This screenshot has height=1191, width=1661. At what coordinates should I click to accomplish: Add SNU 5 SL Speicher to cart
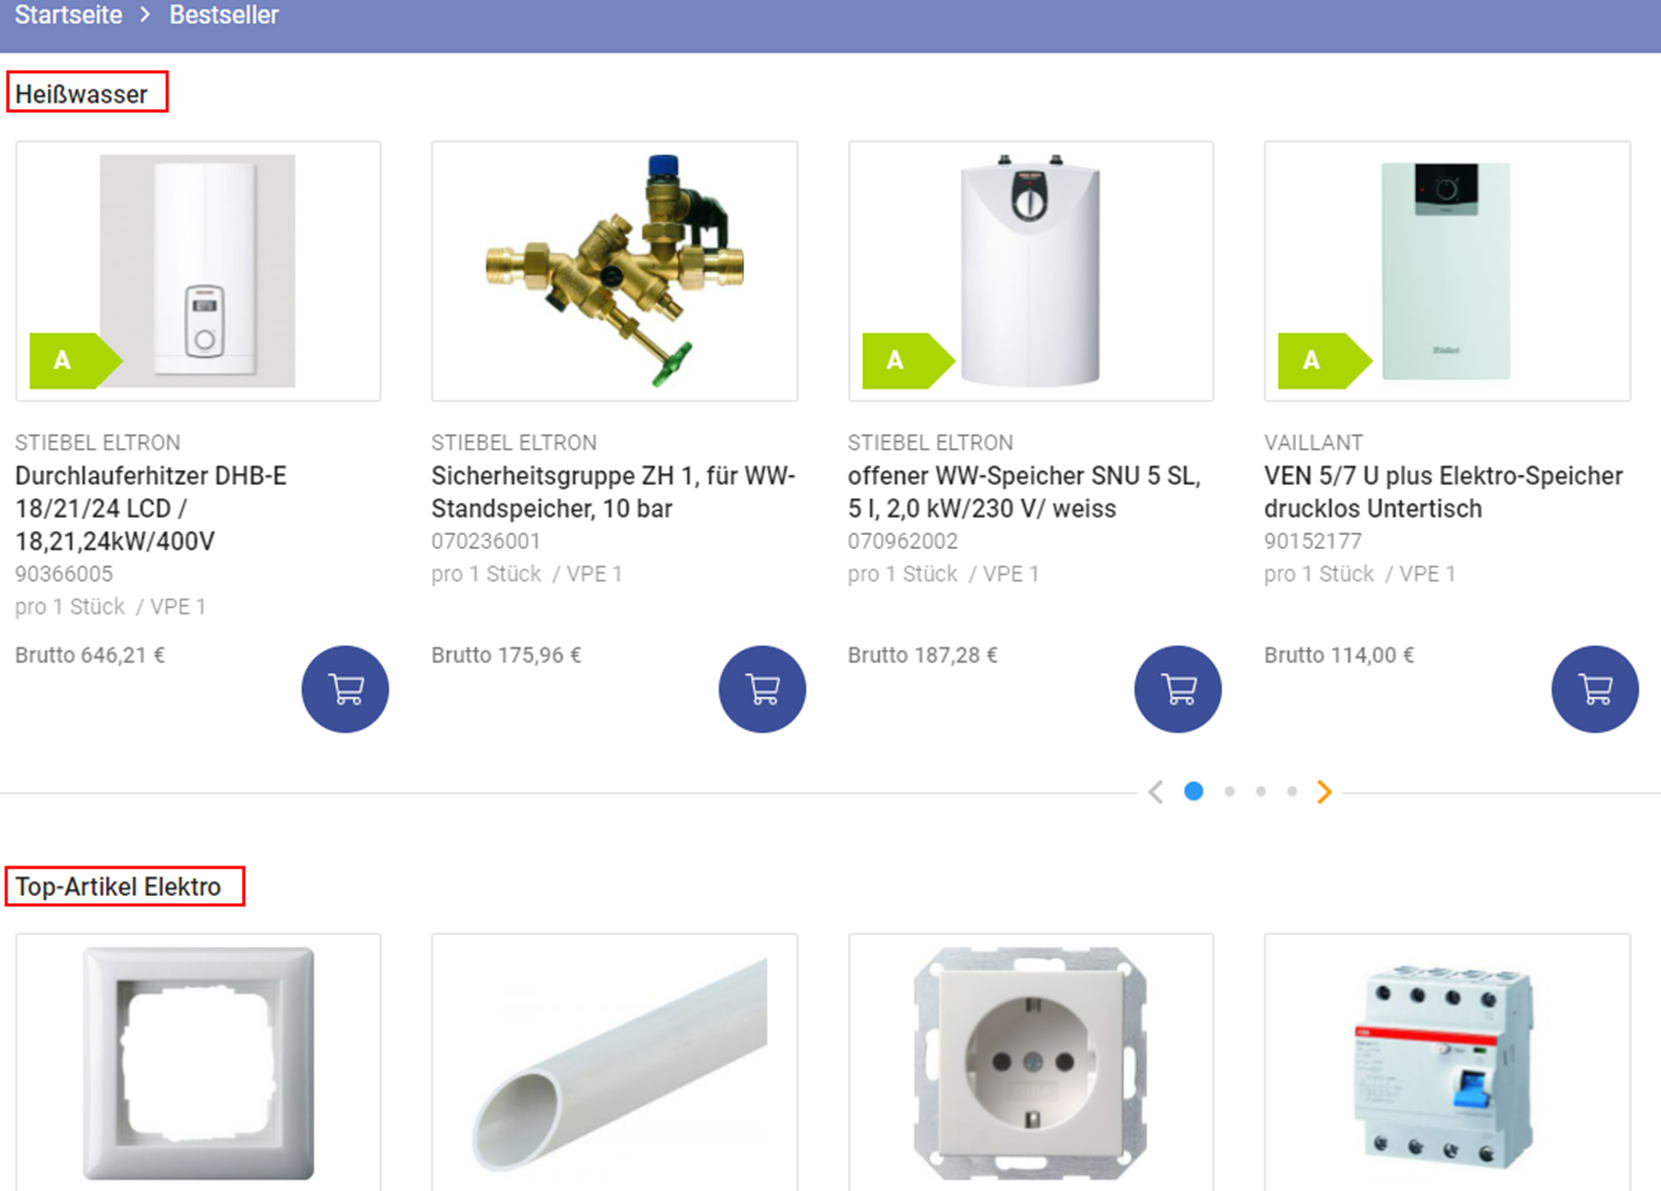tap(1178, 689)
